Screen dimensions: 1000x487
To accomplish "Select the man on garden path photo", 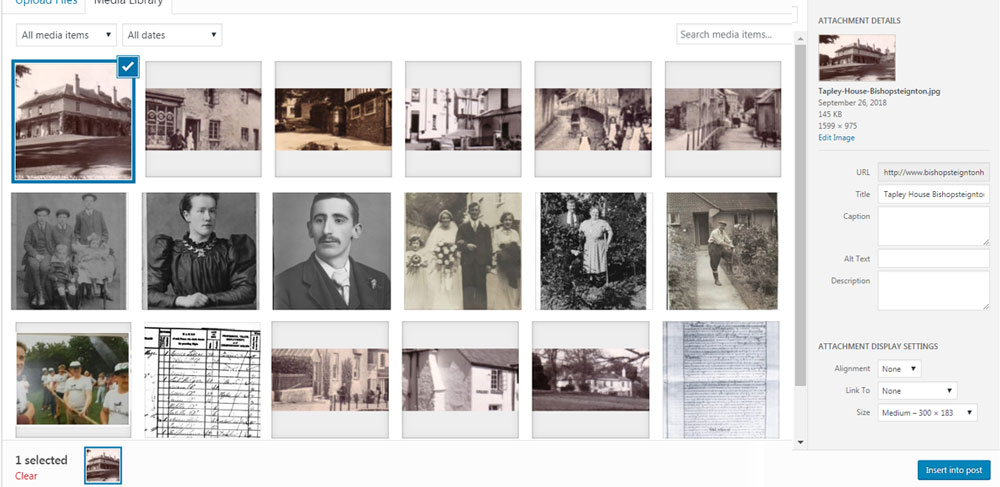I will [722, 251].
